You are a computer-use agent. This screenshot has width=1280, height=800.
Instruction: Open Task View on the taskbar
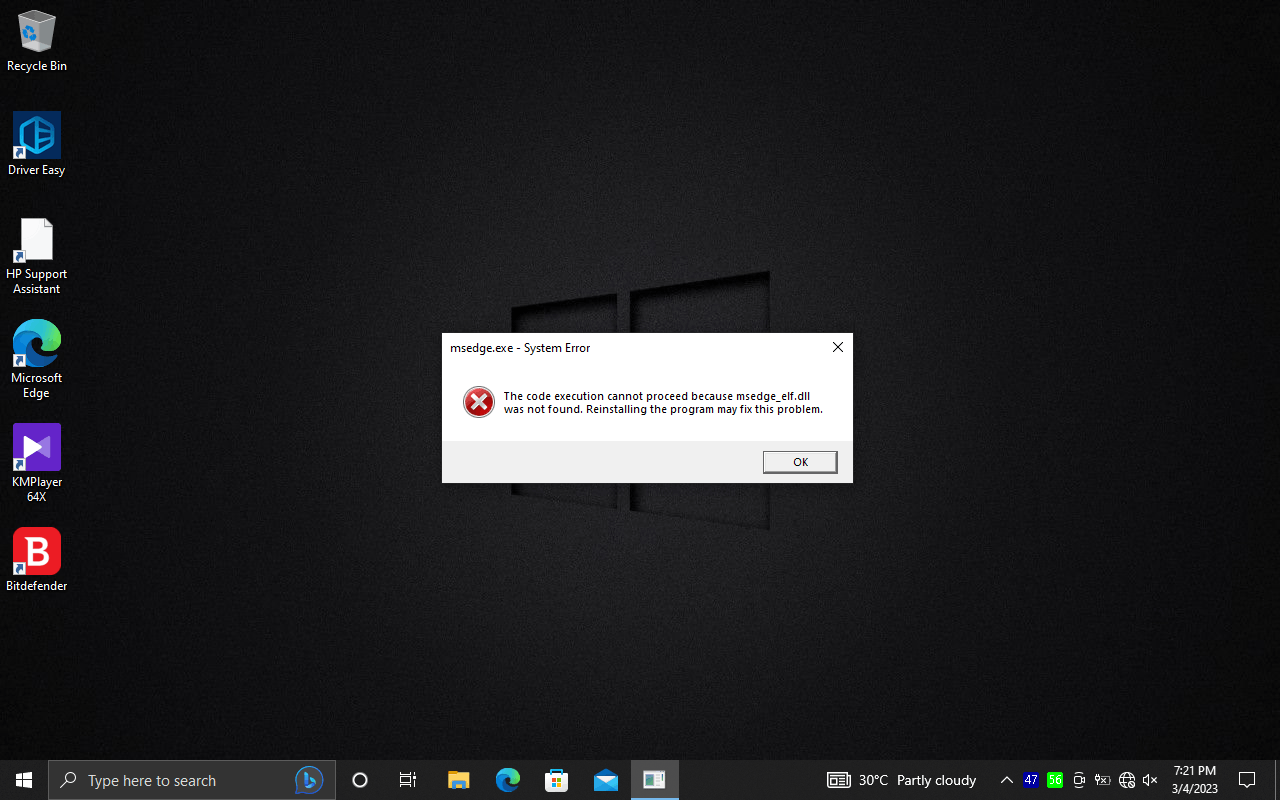(x=408, y=780)
